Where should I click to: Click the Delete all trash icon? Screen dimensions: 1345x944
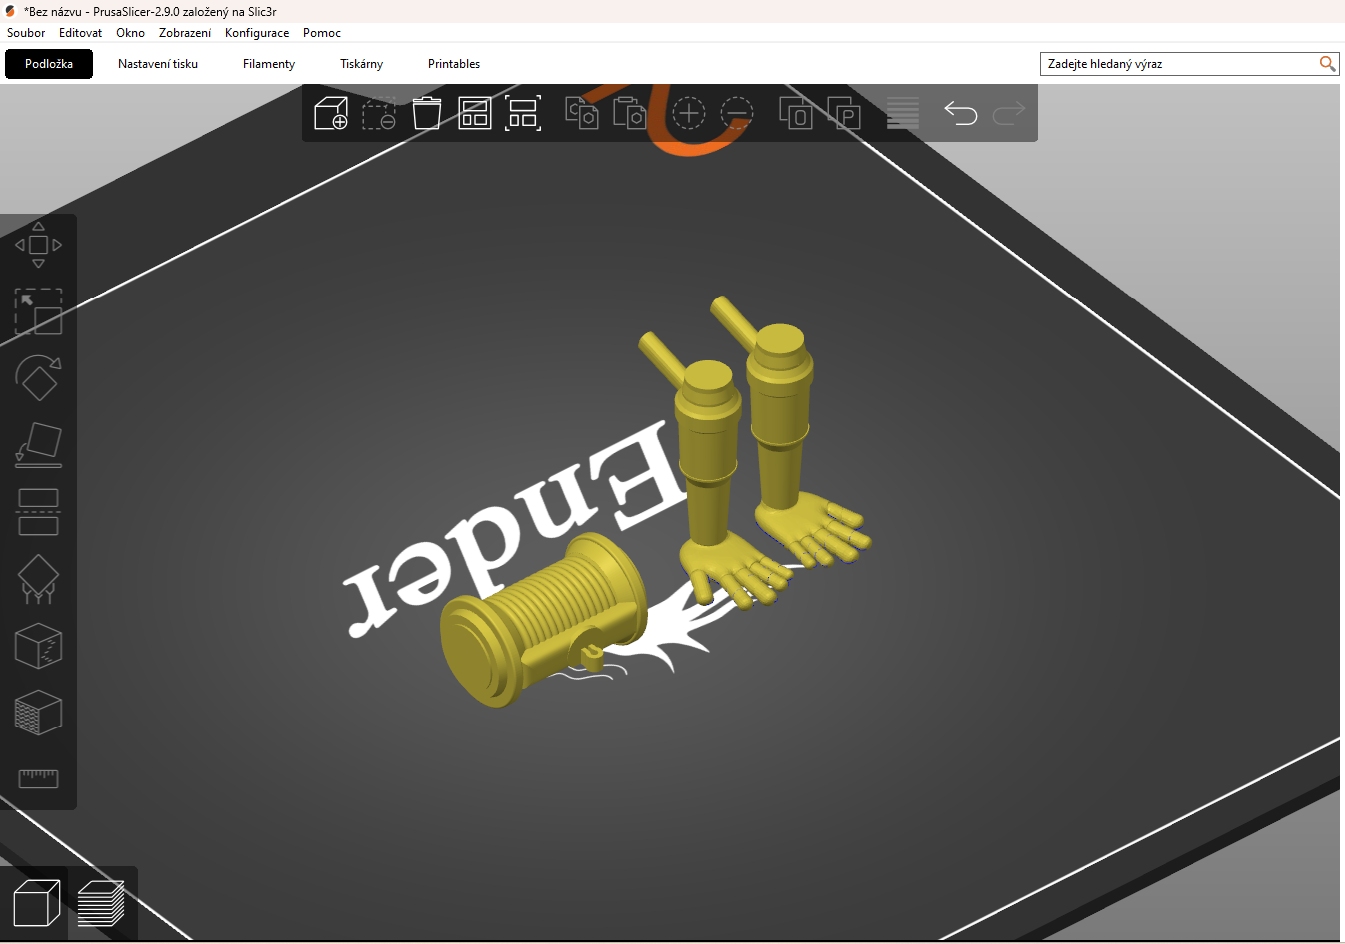pyautogui.click(x=427, y=113)
